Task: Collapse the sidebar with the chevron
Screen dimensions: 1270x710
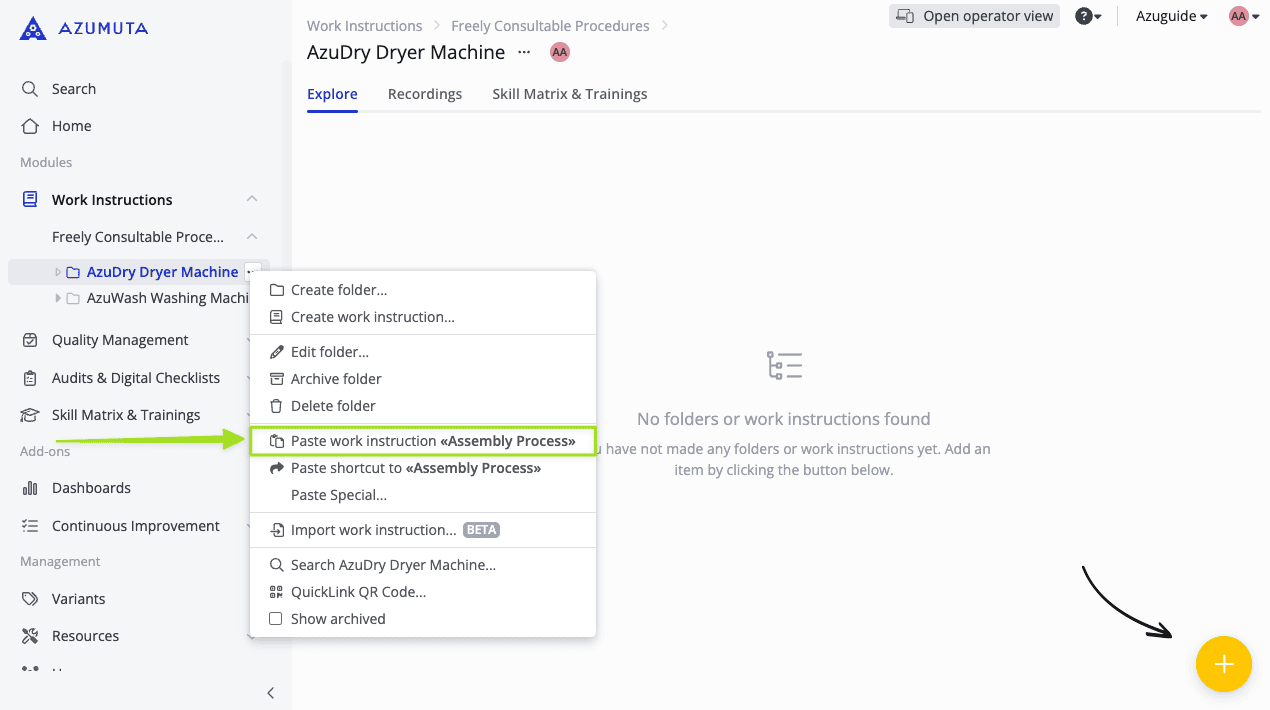Action: (270, 693)
